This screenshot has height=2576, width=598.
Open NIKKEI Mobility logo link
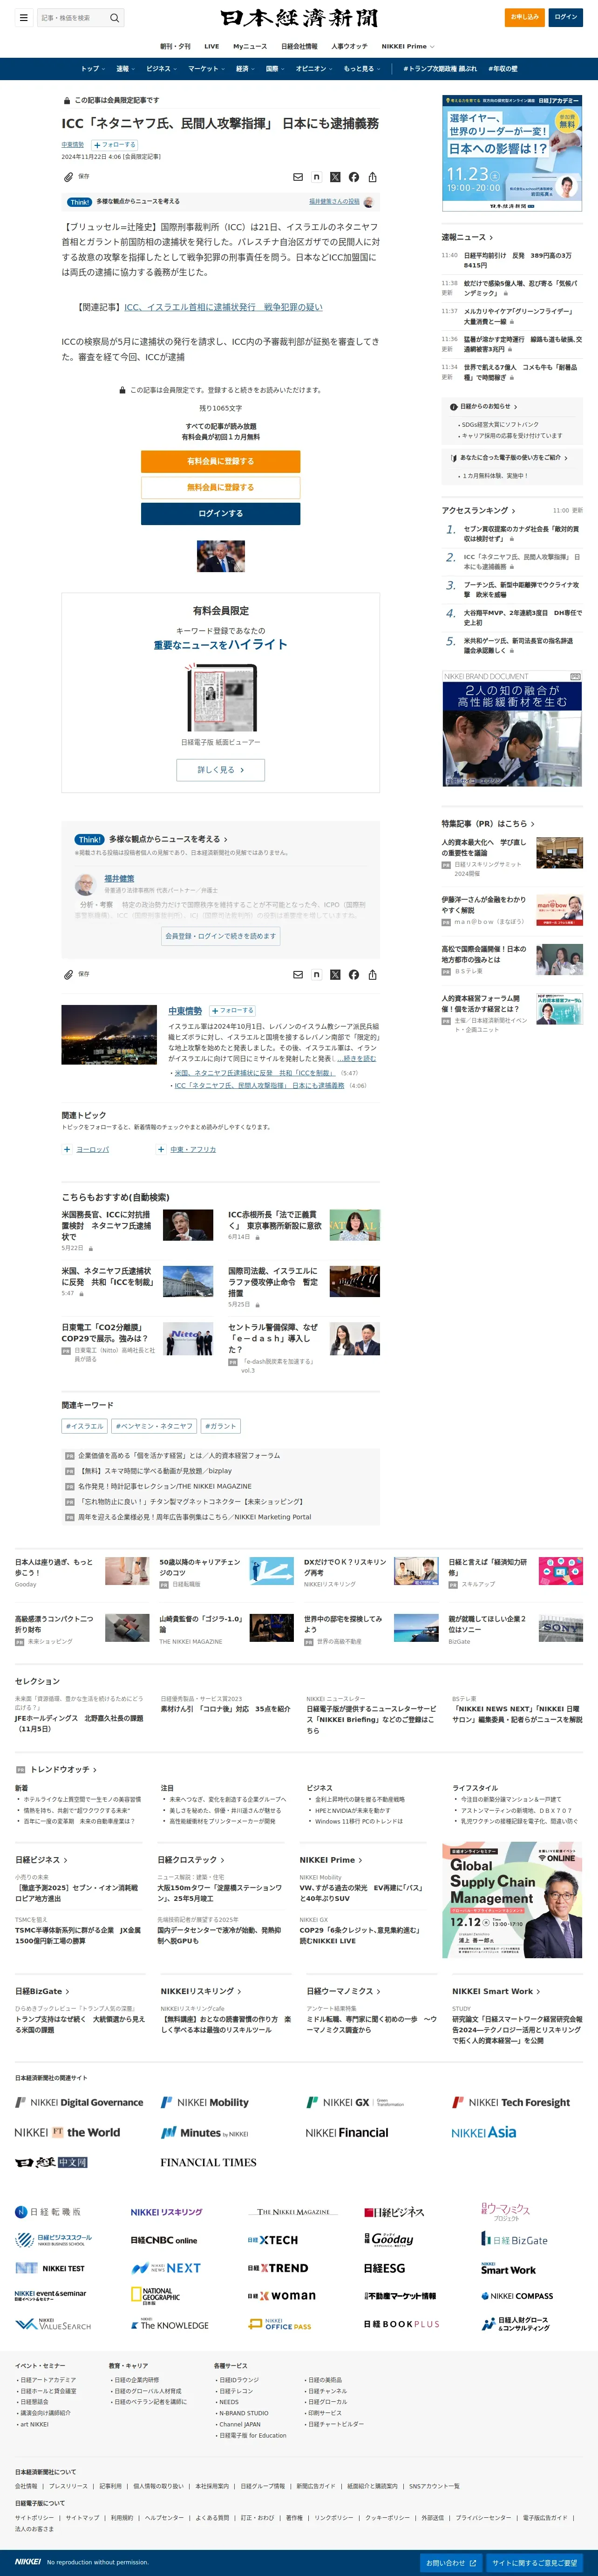pos(205,2102)
